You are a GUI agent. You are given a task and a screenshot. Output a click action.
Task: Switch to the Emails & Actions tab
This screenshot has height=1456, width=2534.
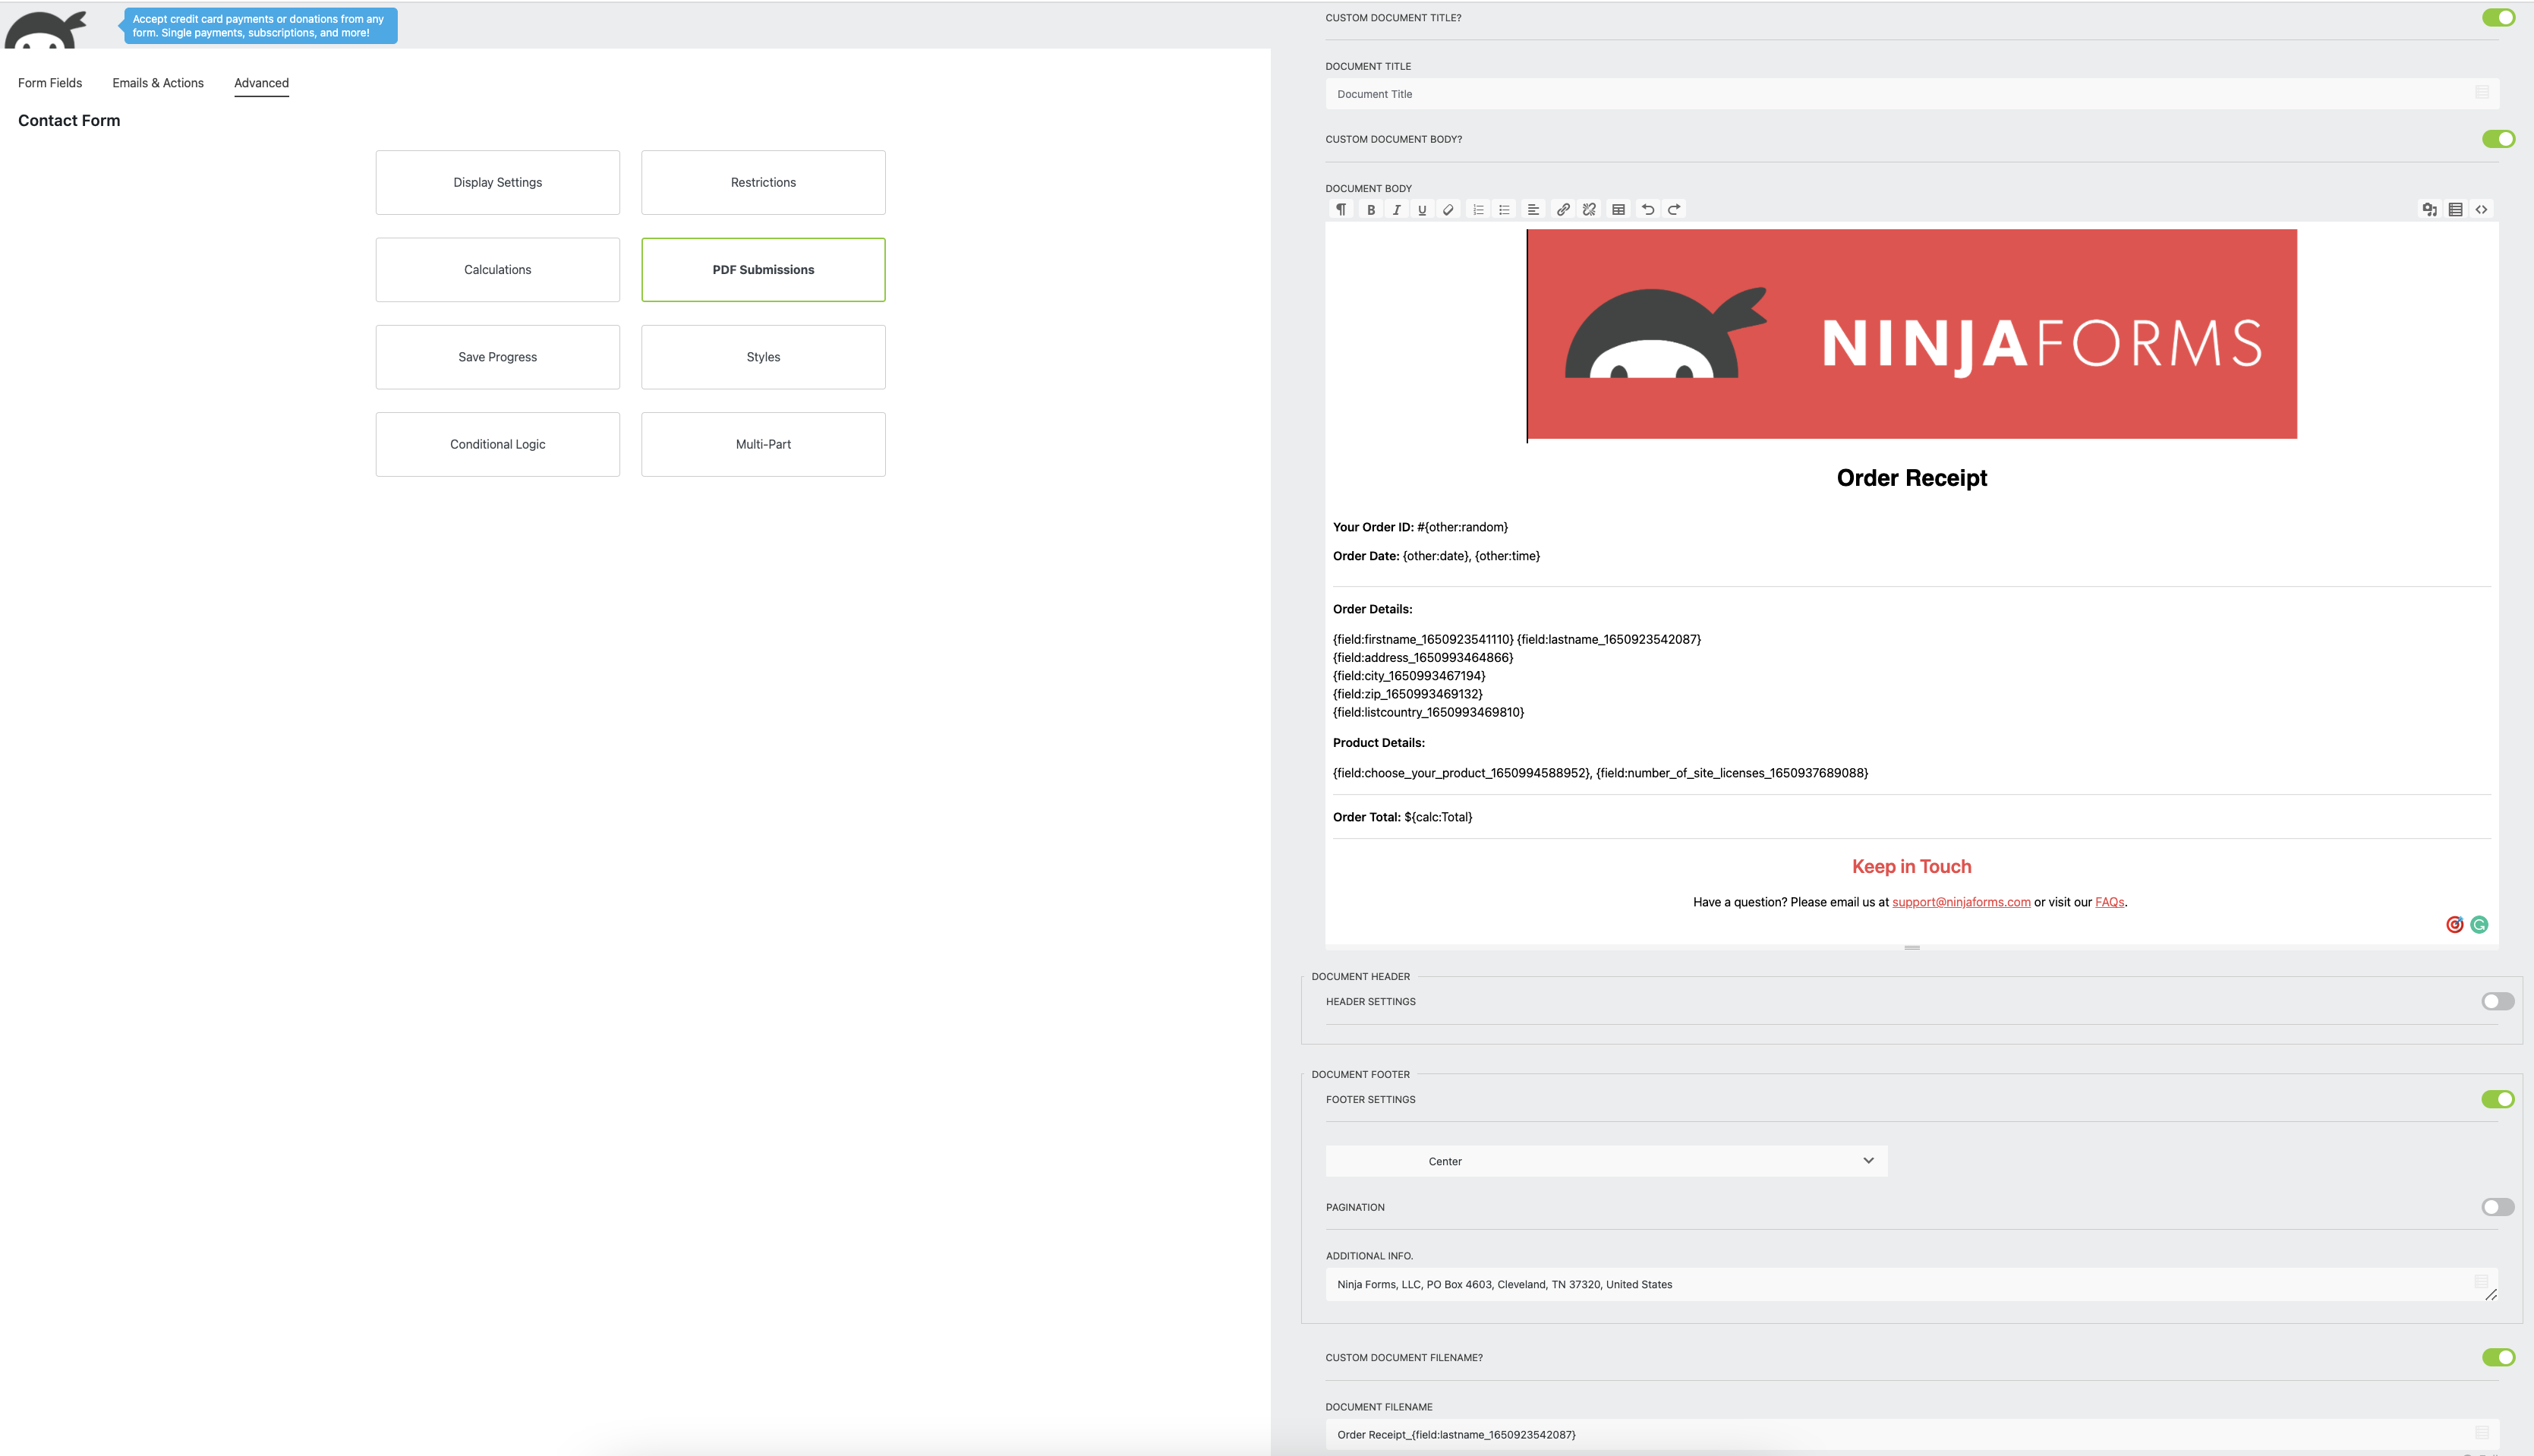(x=157, y=83)
